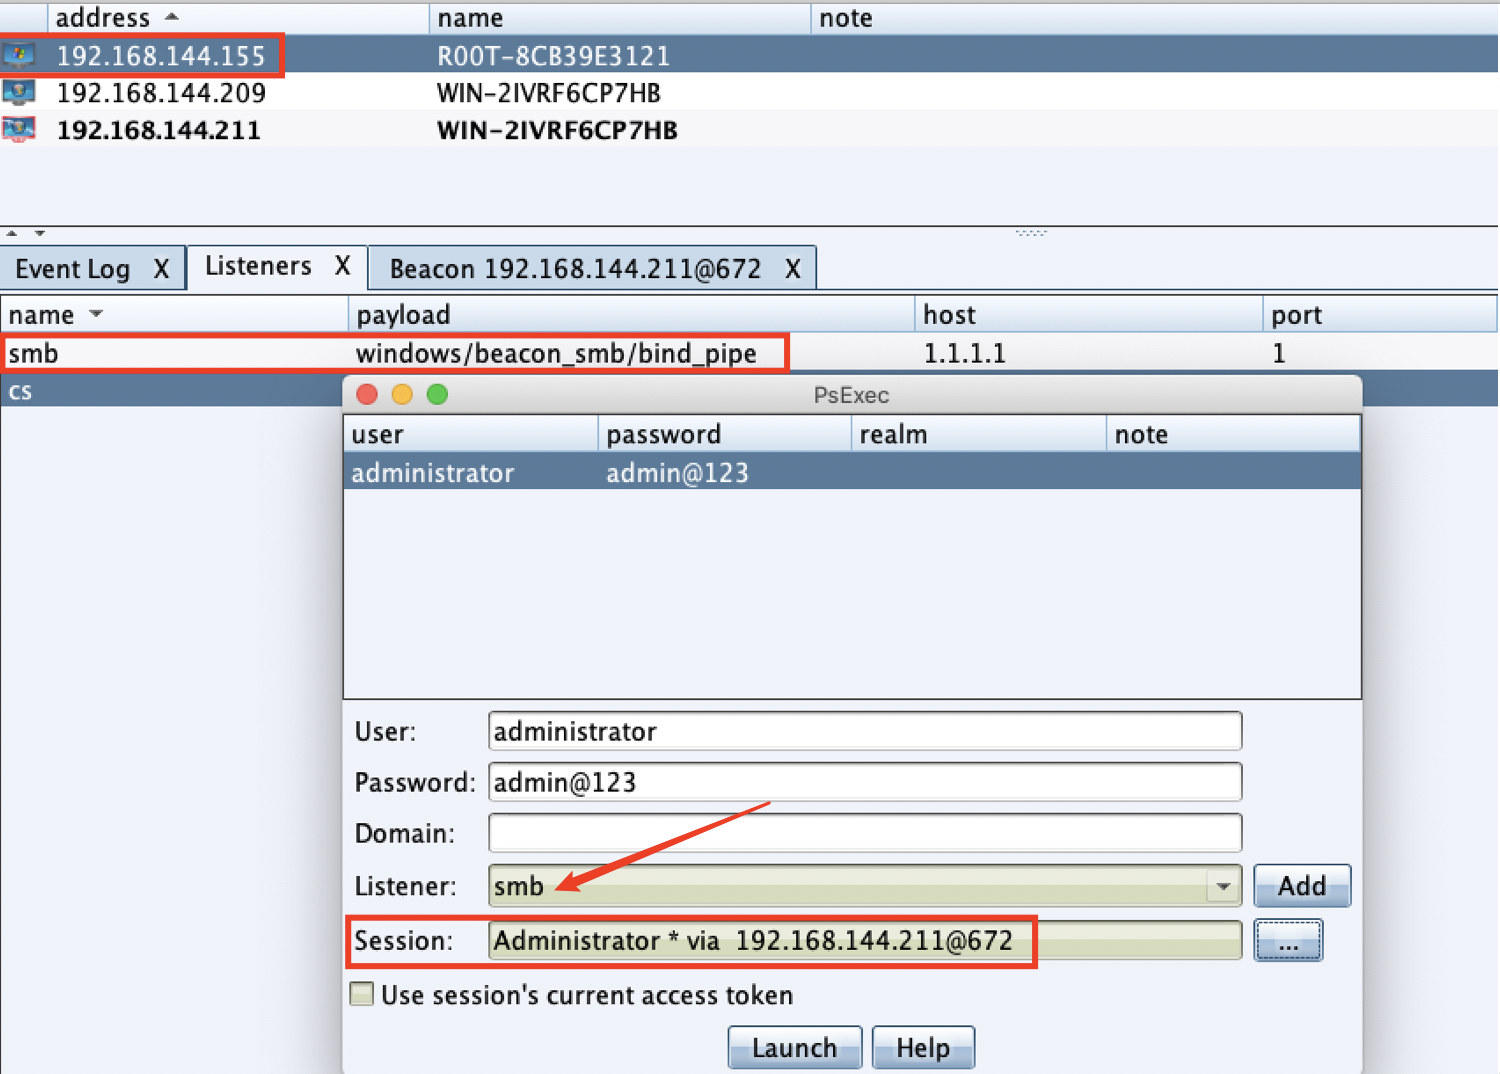This screenshot has width=1500, height=1074.
Task: Click into the Domain input field
Action: 865,833
